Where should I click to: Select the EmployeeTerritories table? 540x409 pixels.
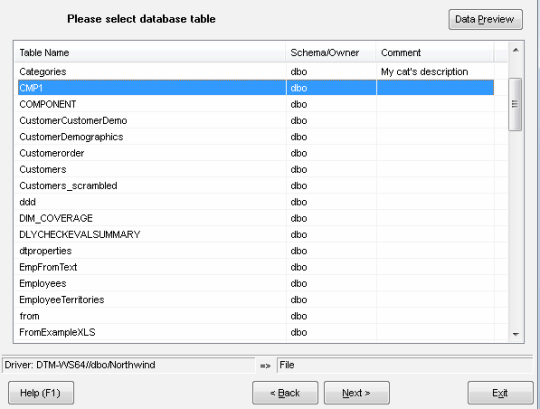point(256,300)
